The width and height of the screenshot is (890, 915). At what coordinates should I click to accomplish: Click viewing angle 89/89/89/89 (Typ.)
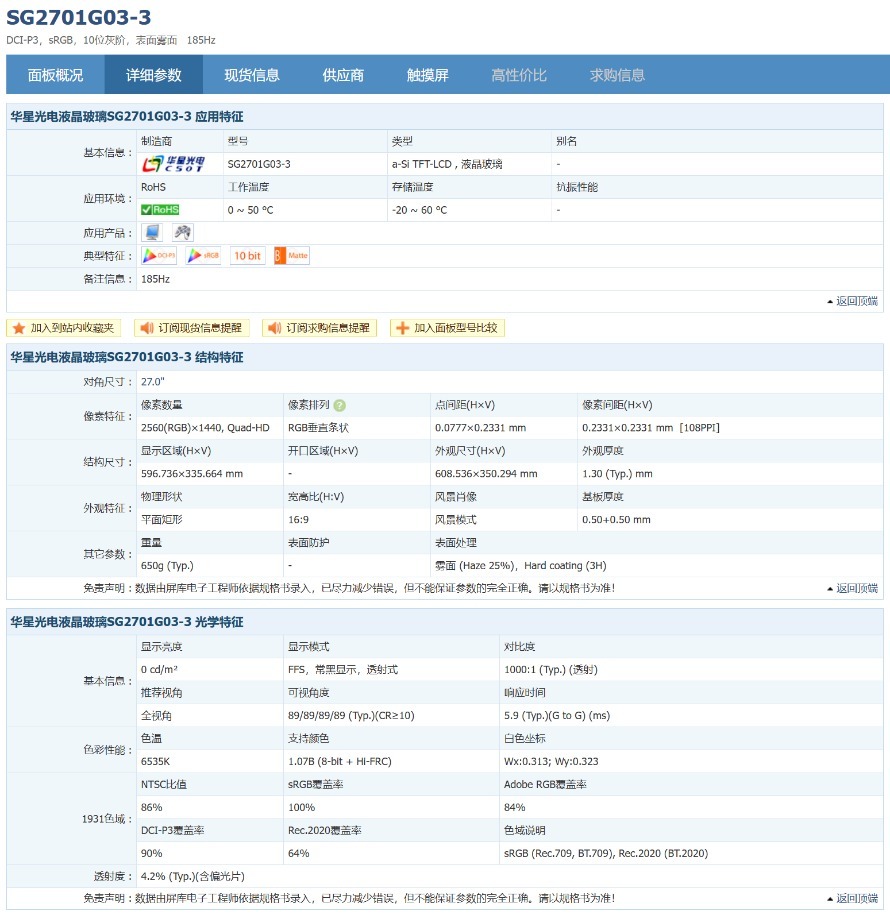tap(351, 715)
